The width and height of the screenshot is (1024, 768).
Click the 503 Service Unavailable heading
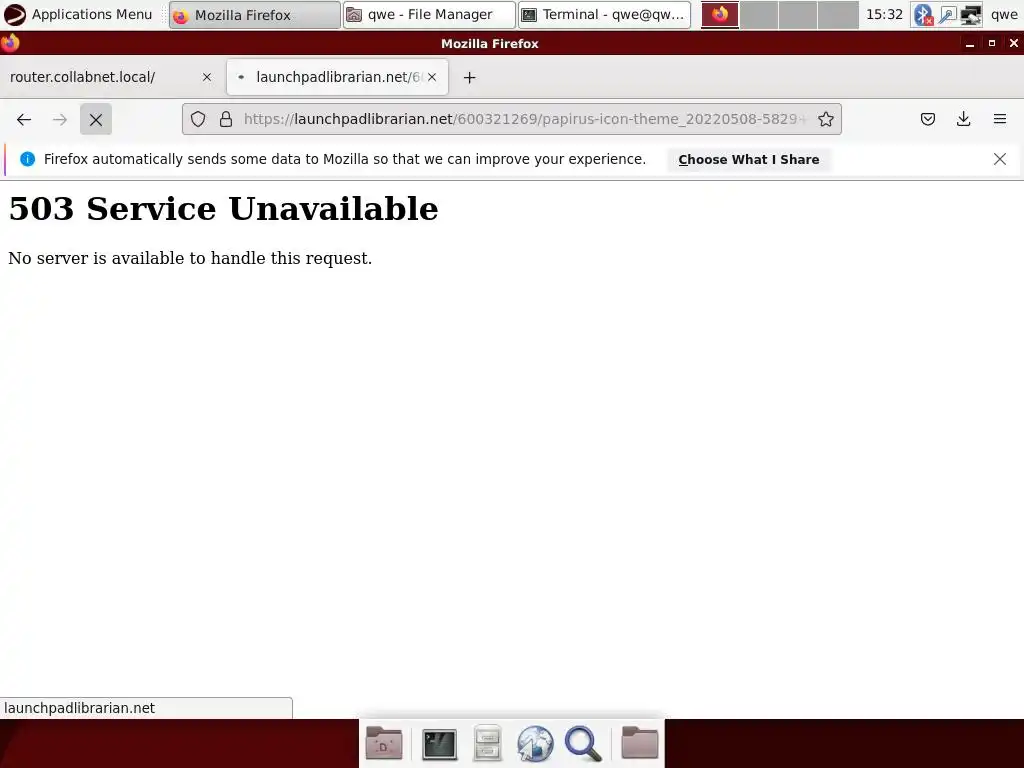(x=223, y=209)
